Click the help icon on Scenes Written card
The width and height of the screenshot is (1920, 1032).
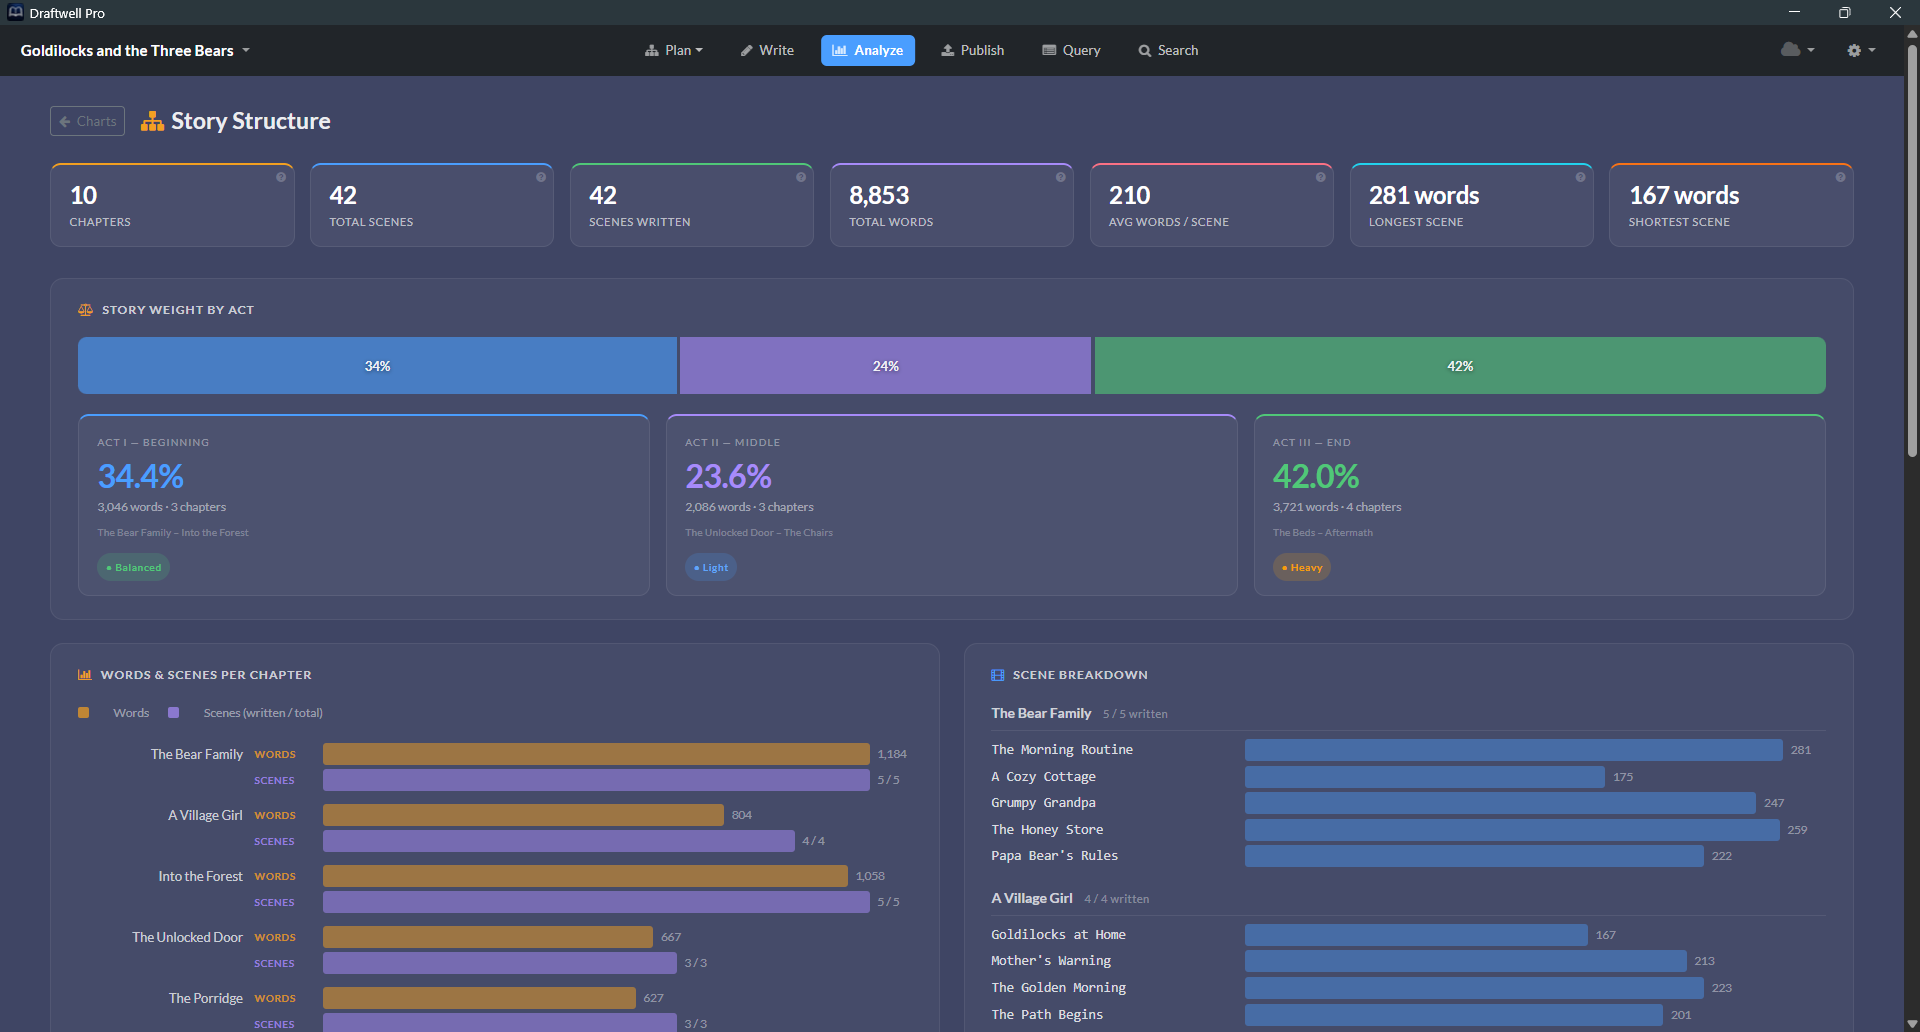point(801,177)
